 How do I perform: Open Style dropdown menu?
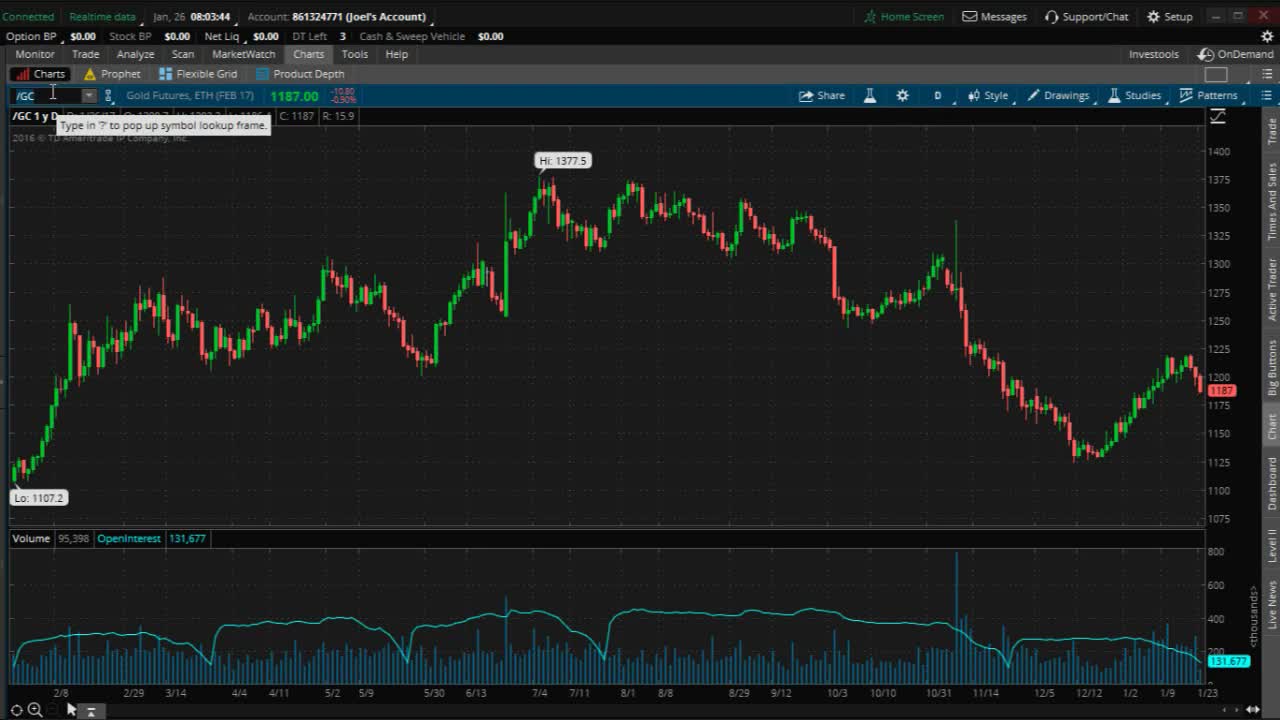pyautogui.click(x=988, y=96)
